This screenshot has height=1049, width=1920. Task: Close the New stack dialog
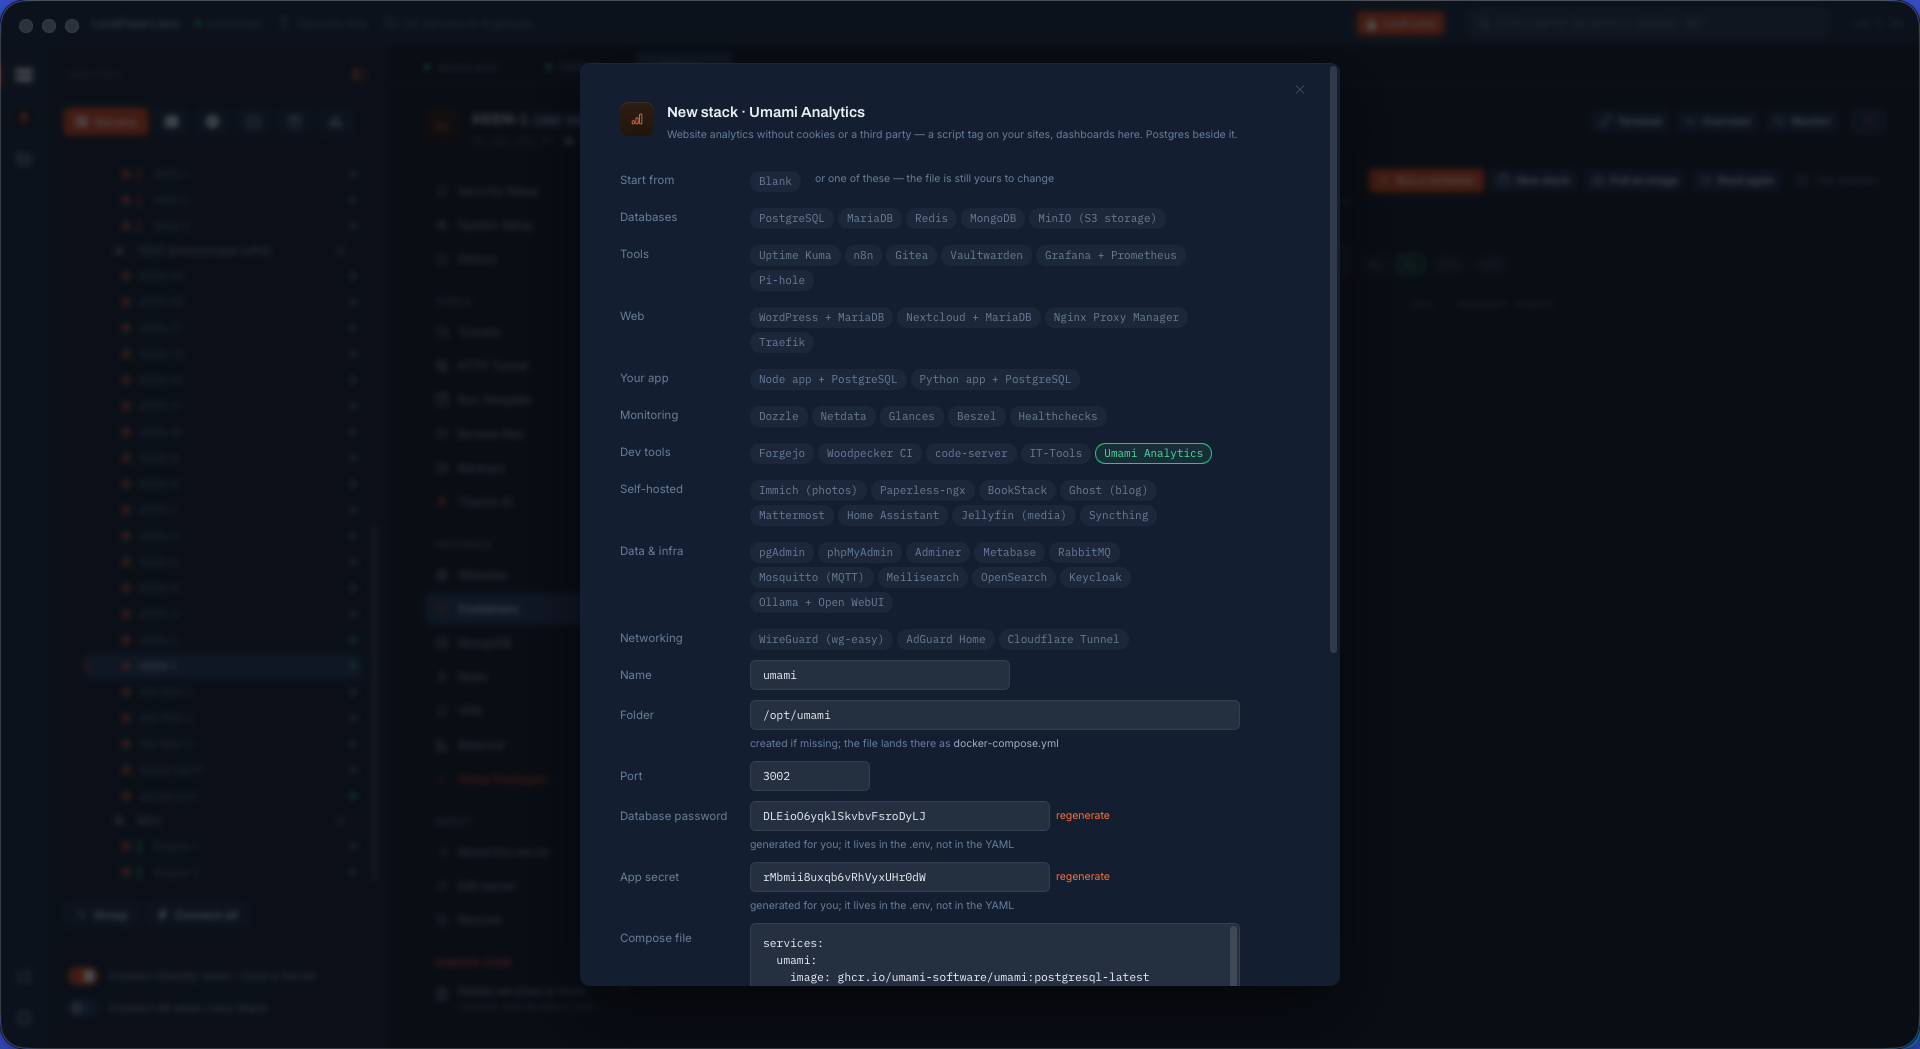coord(1300,90)
